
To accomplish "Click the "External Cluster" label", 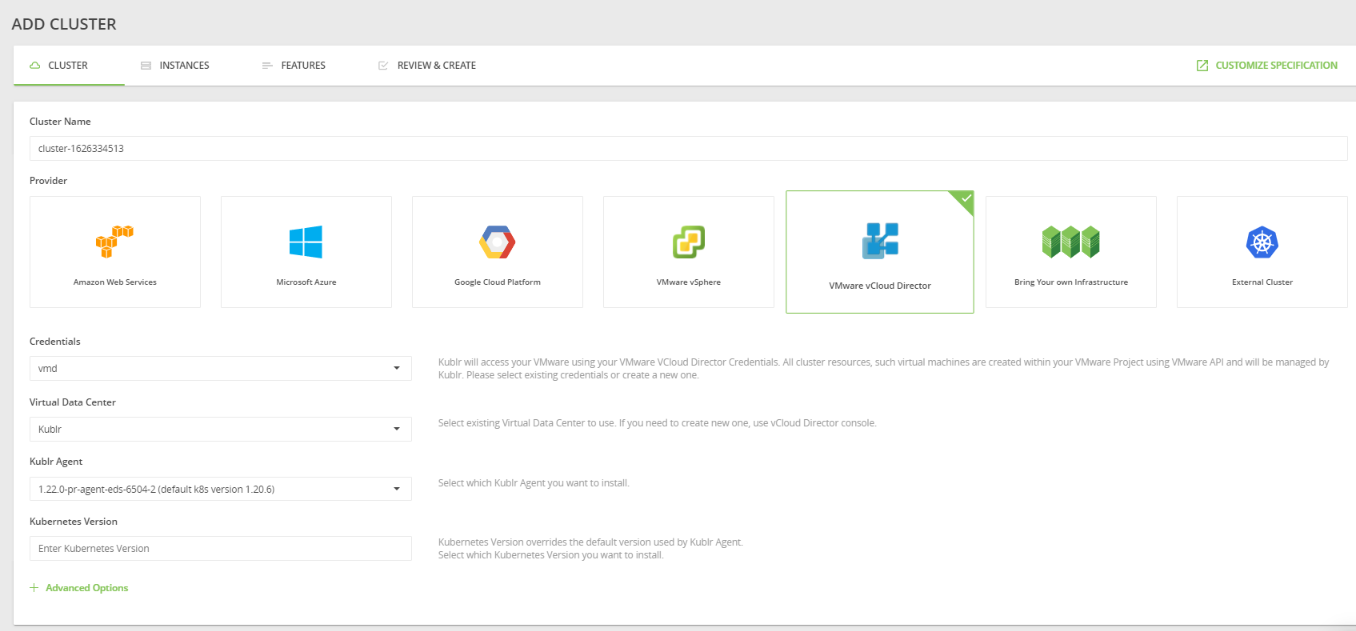I will pyautogui.click(x=1262, y=282).
